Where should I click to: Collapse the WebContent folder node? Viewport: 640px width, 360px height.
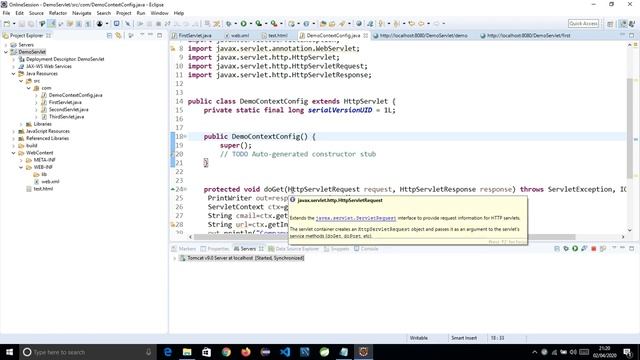(13, 153)
